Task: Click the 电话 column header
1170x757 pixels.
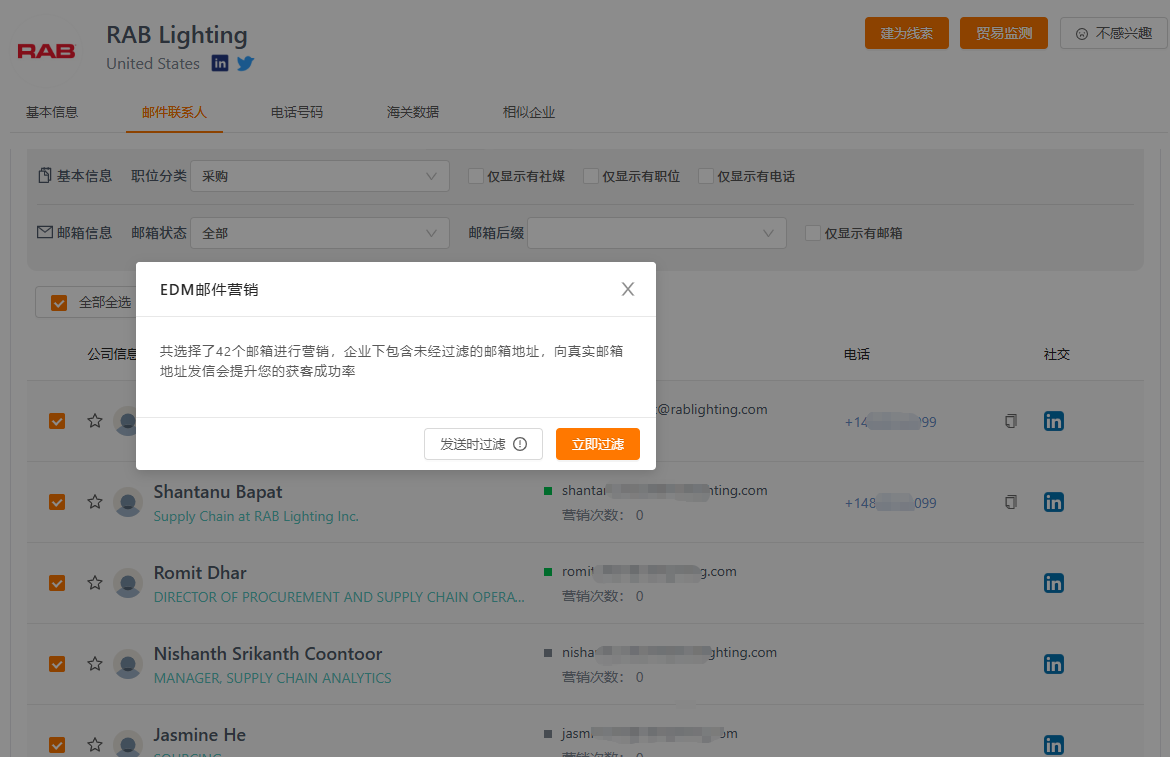Action: point(857,354)
